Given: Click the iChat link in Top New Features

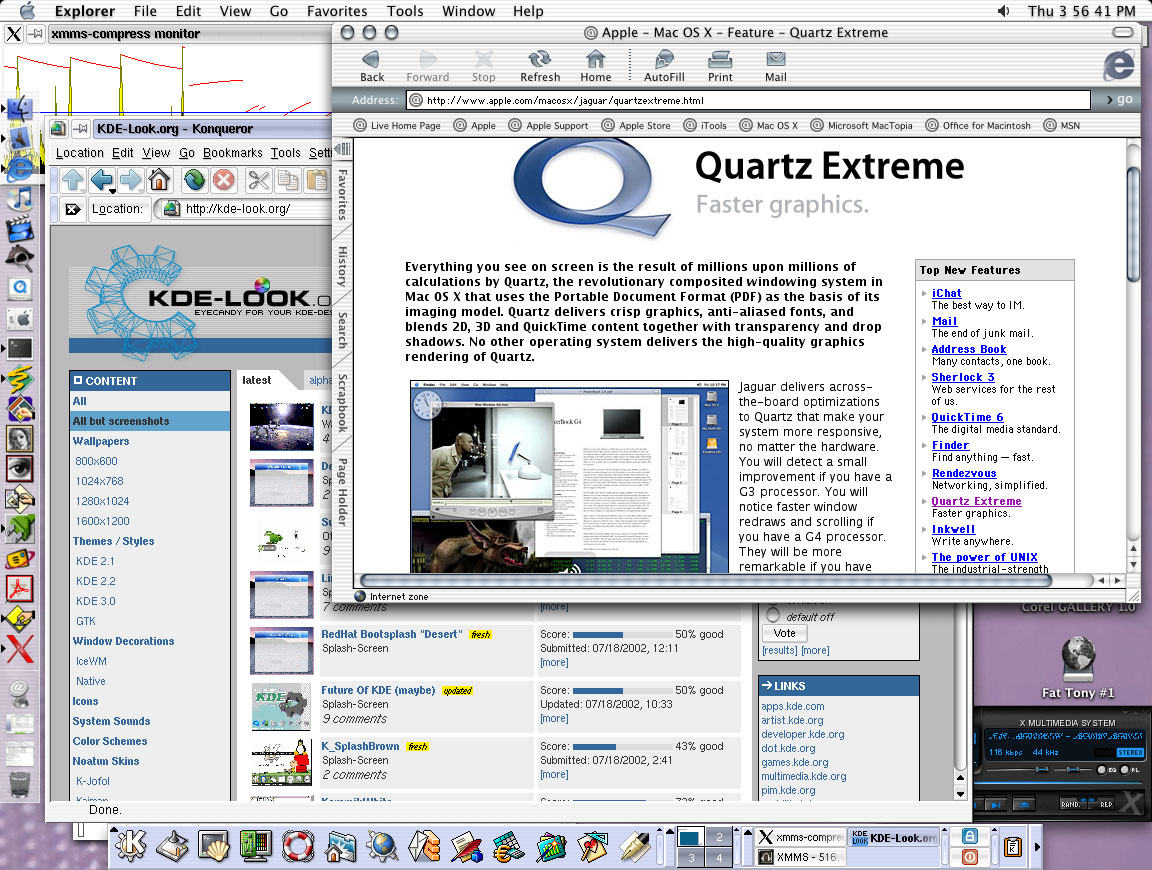Looking at the screenshot, I should 946,293.
